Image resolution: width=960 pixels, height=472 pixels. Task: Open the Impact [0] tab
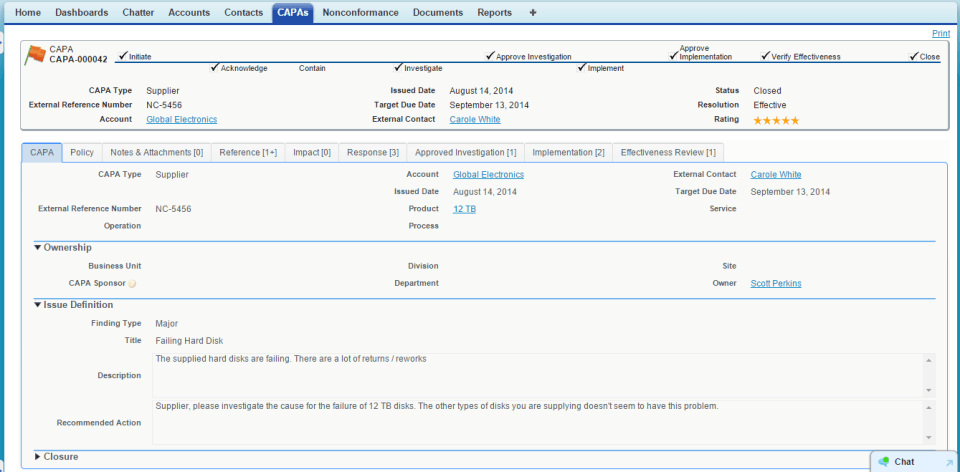coord(312,152)
